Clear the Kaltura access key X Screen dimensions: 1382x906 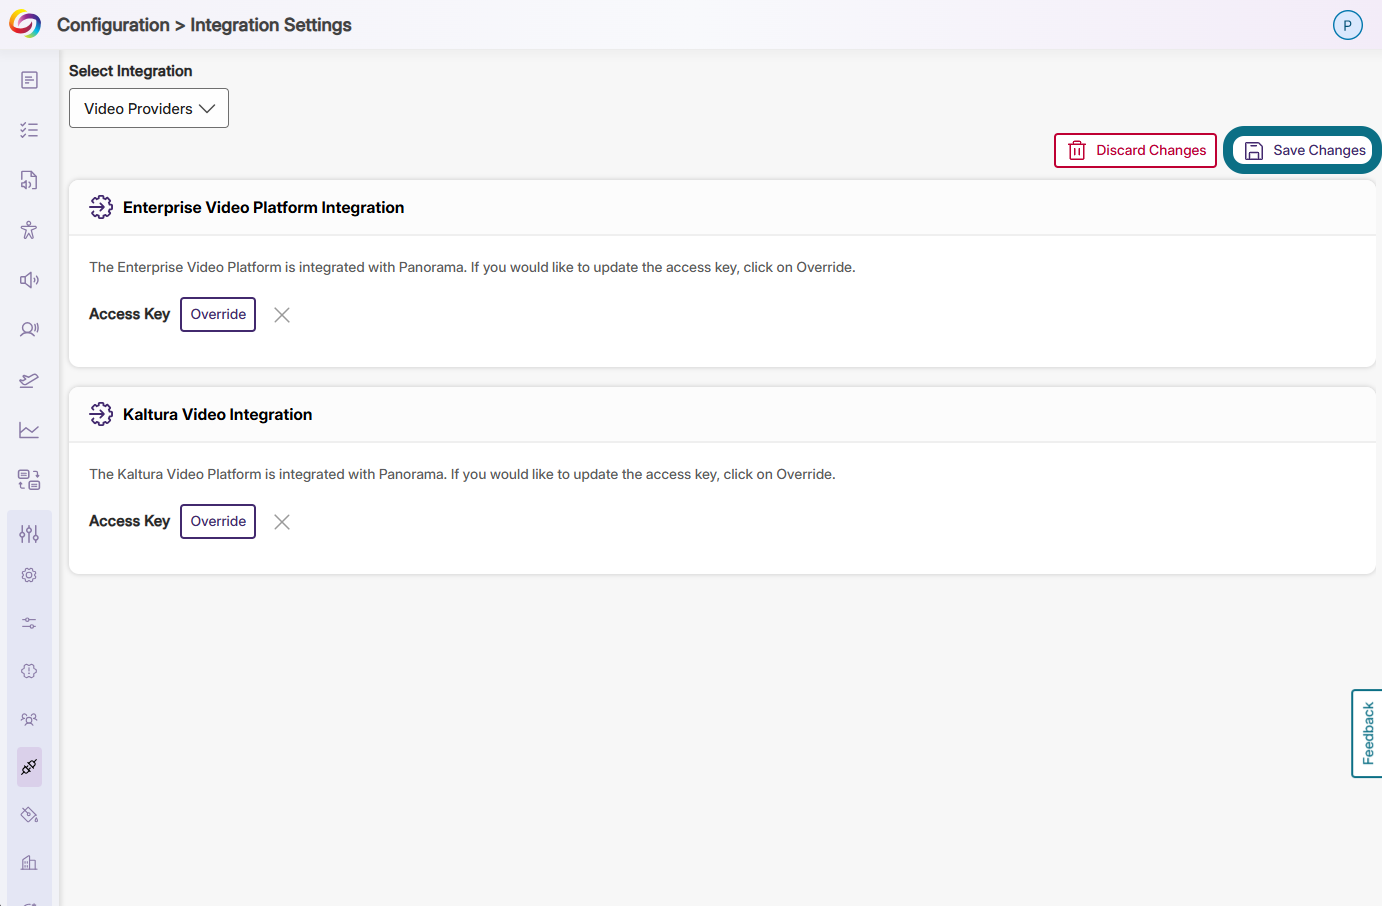coord(282,522)
